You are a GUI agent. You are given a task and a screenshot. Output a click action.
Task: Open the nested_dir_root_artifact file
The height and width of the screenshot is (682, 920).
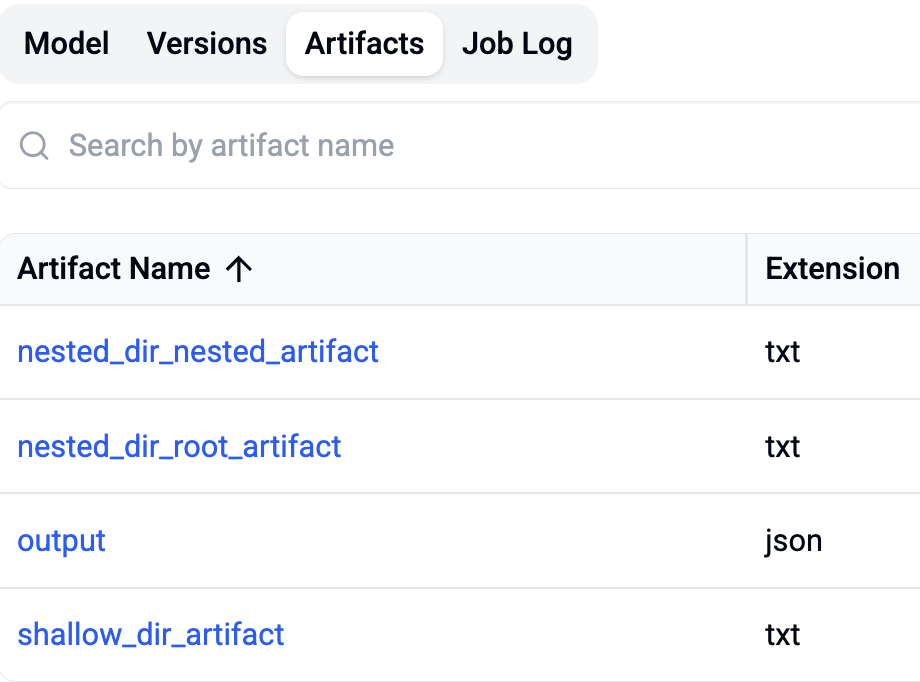click(179, 447)
